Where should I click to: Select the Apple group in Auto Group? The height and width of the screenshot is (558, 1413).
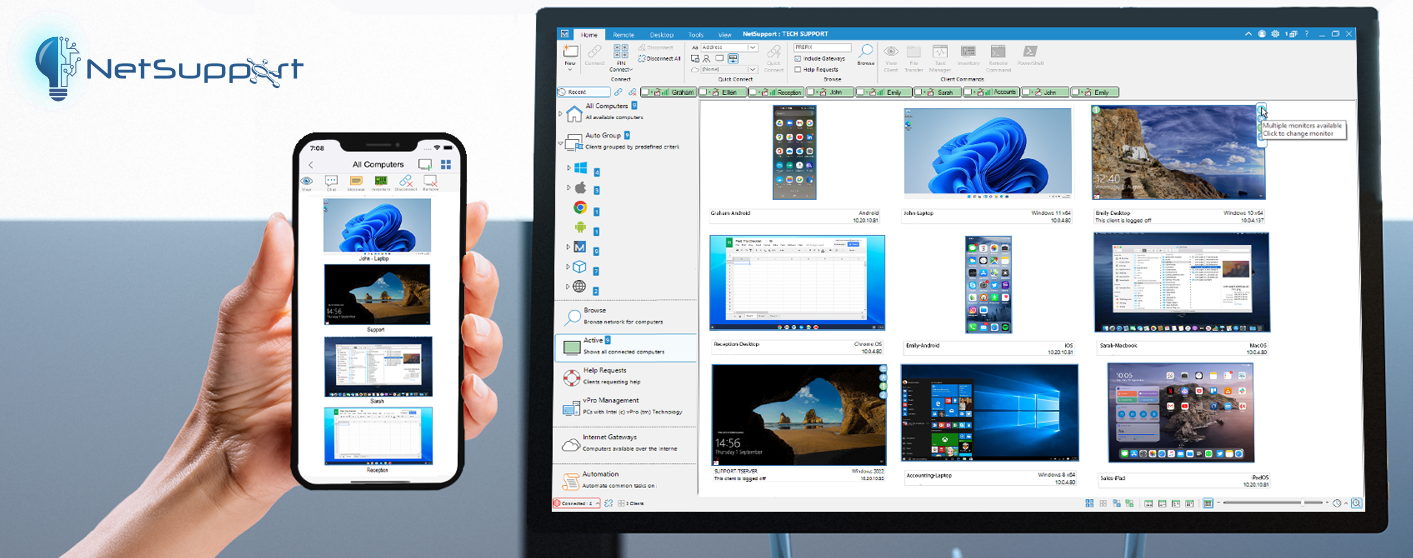[x=580, y=188]
